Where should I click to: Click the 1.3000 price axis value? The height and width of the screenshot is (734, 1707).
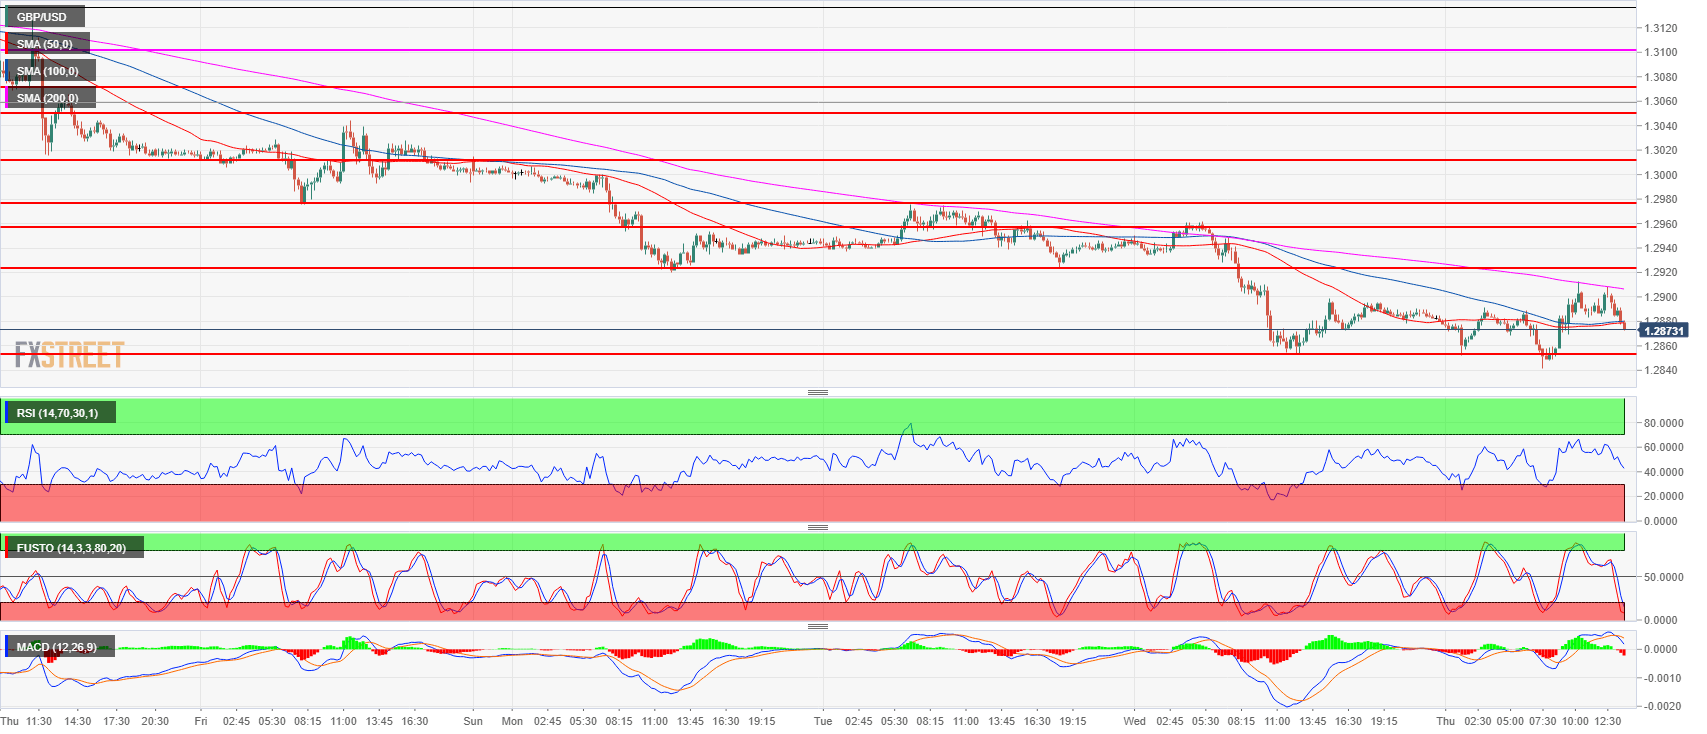(x=1661, y=175)
